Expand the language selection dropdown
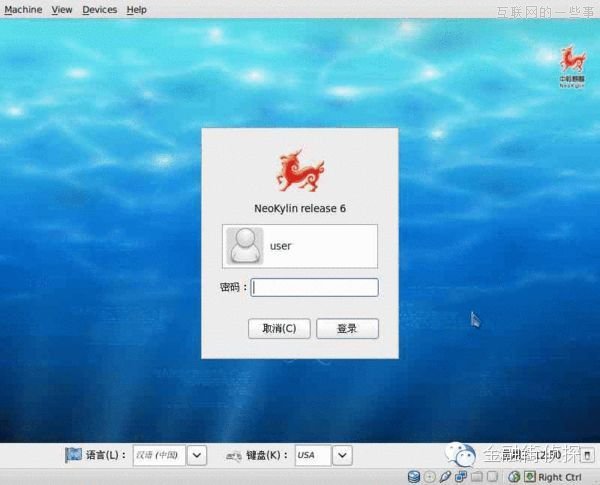The image size is (600, 485). [197, 455]
